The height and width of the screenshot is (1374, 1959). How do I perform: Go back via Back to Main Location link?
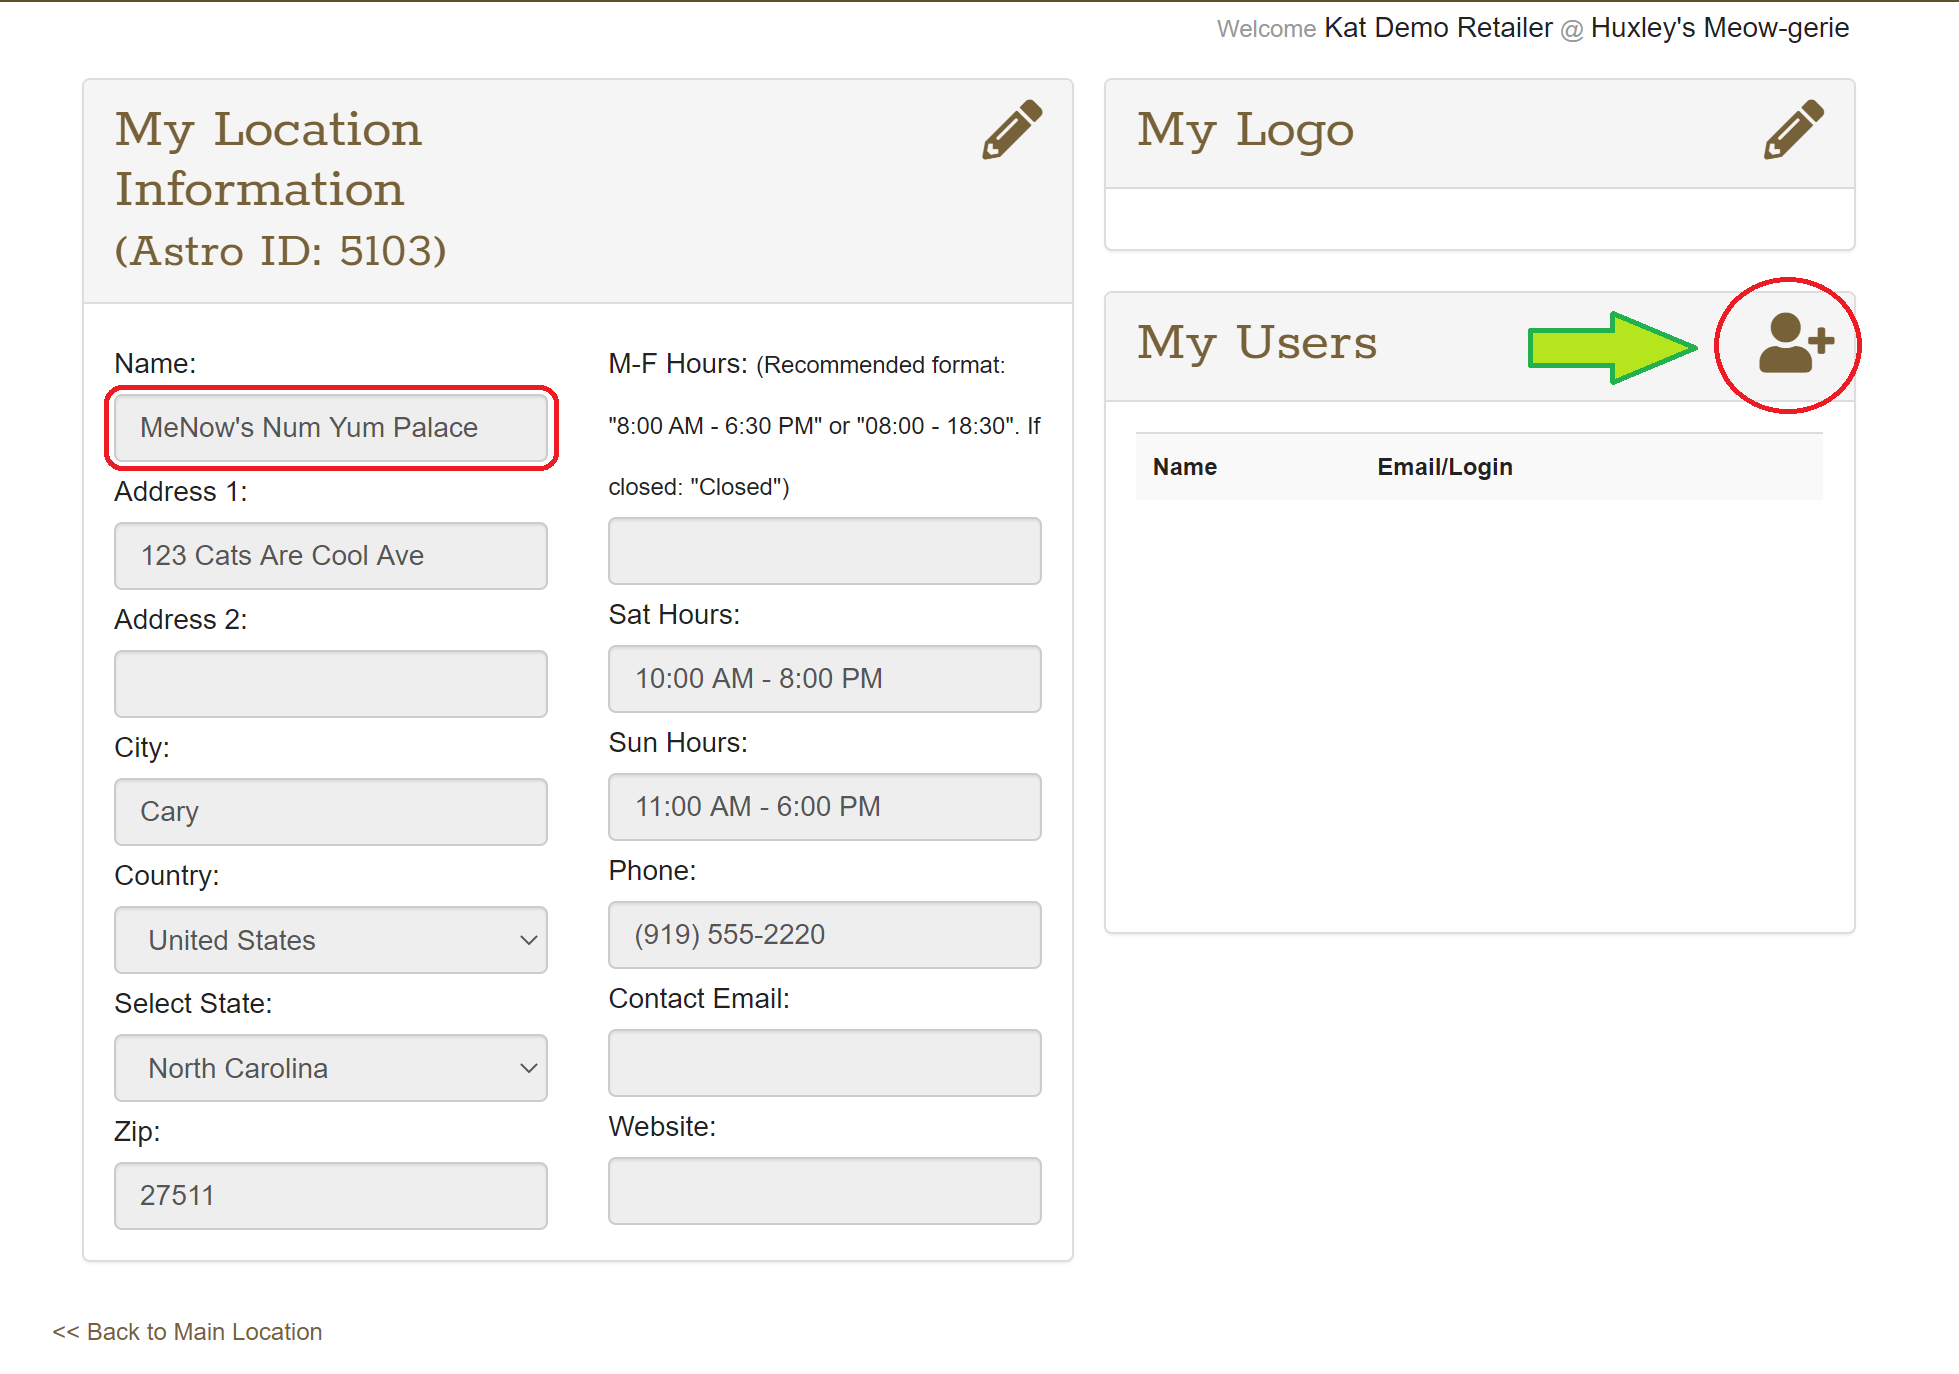[x=188, y=1332]
